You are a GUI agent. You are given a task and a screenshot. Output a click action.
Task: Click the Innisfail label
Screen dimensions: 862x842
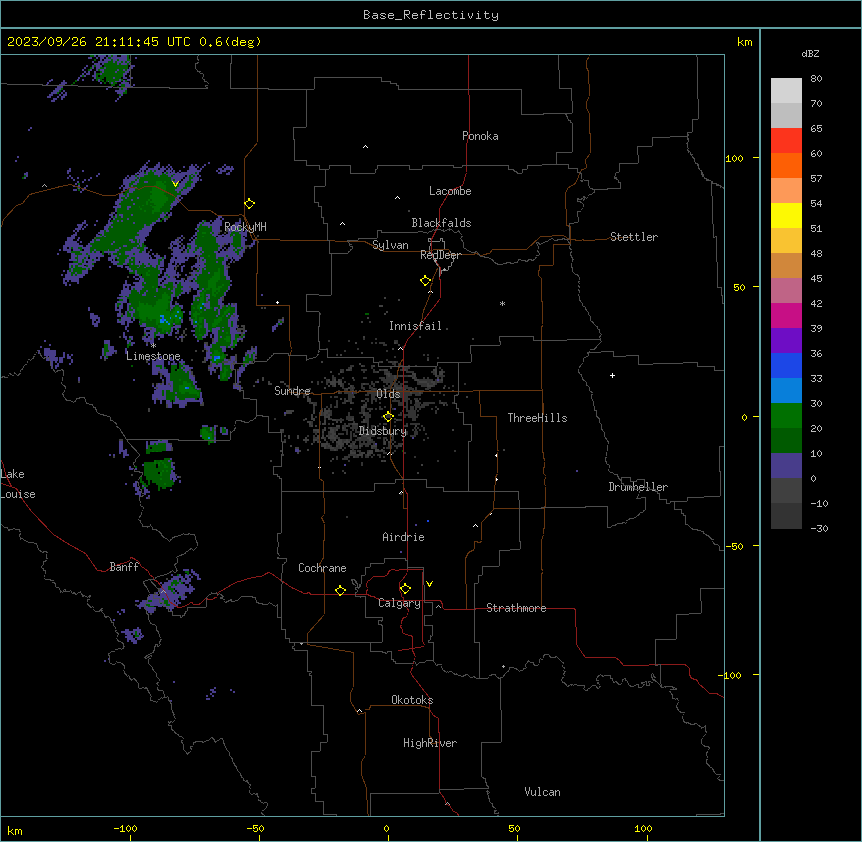(415, 326)
